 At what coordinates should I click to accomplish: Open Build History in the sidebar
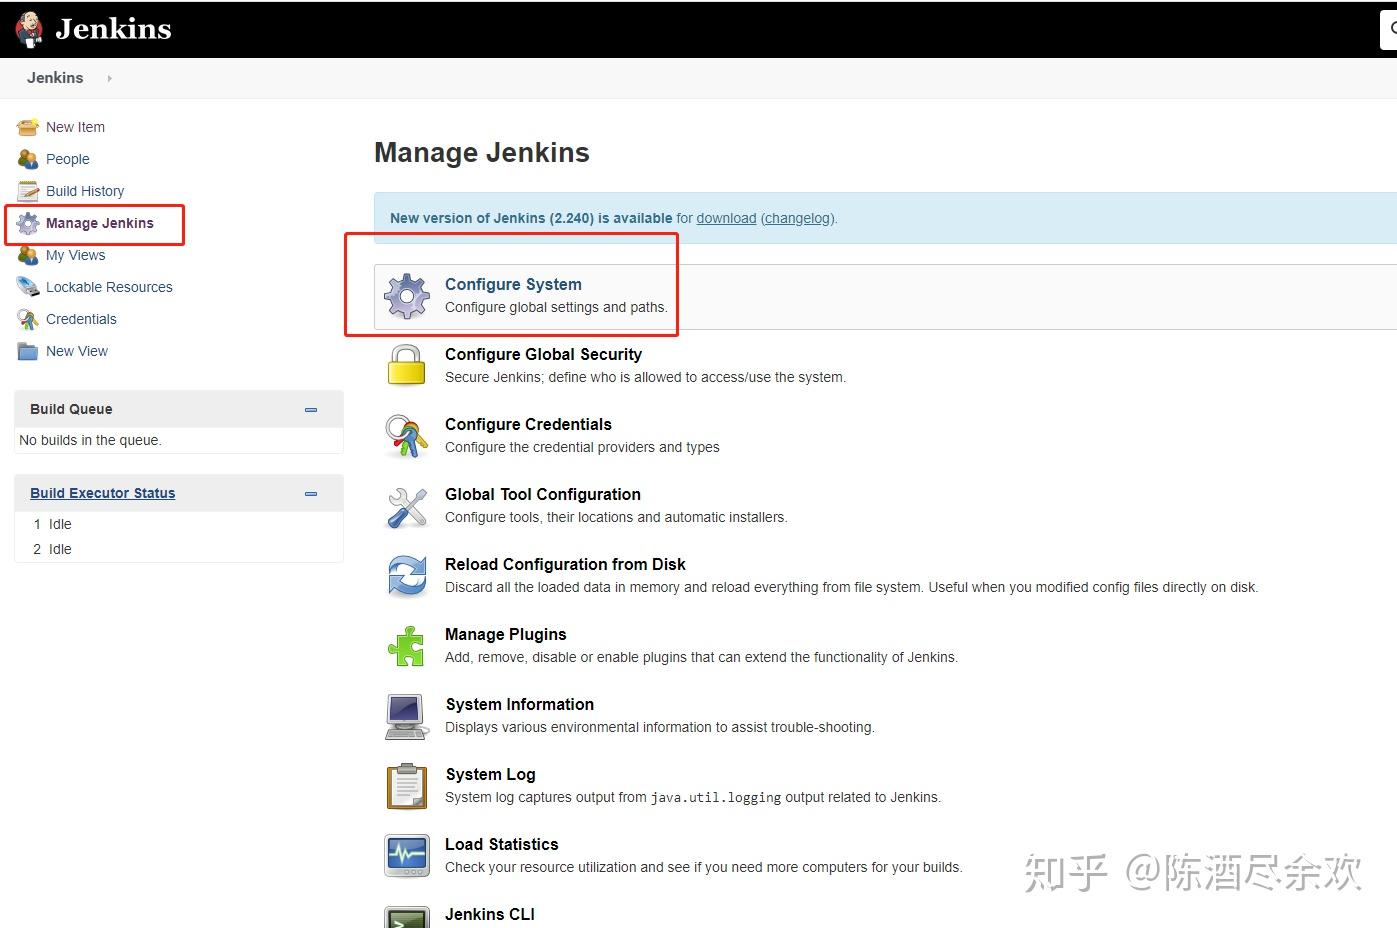coord(85,191)
